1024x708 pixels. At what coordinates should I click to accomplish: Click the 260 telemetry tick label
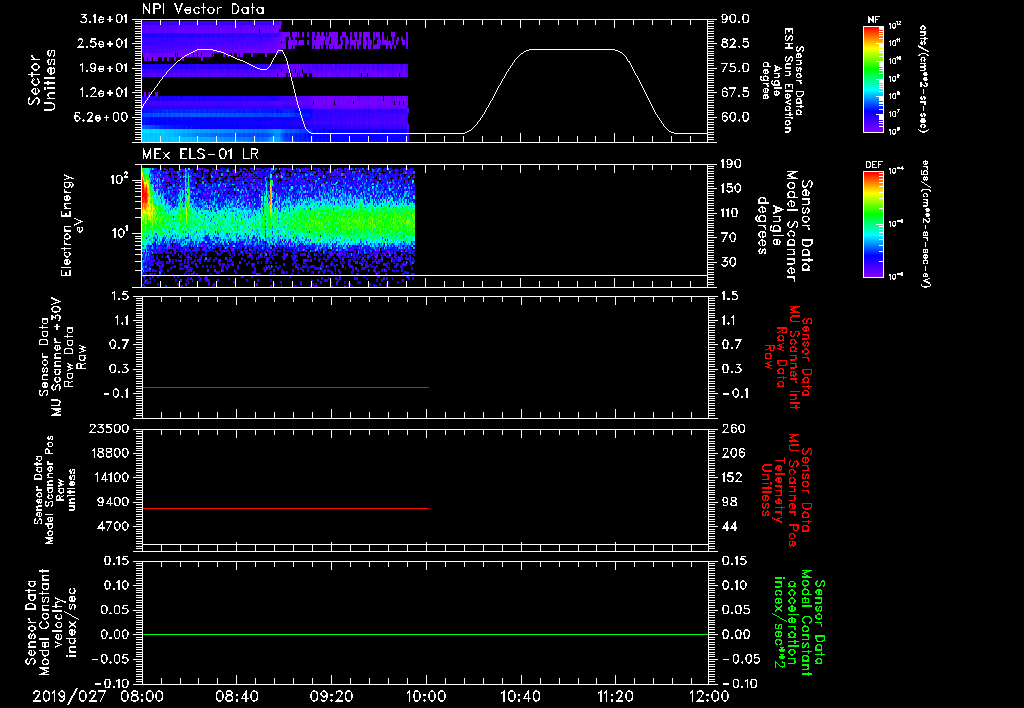pyautogui.click(x=732, y=428)
